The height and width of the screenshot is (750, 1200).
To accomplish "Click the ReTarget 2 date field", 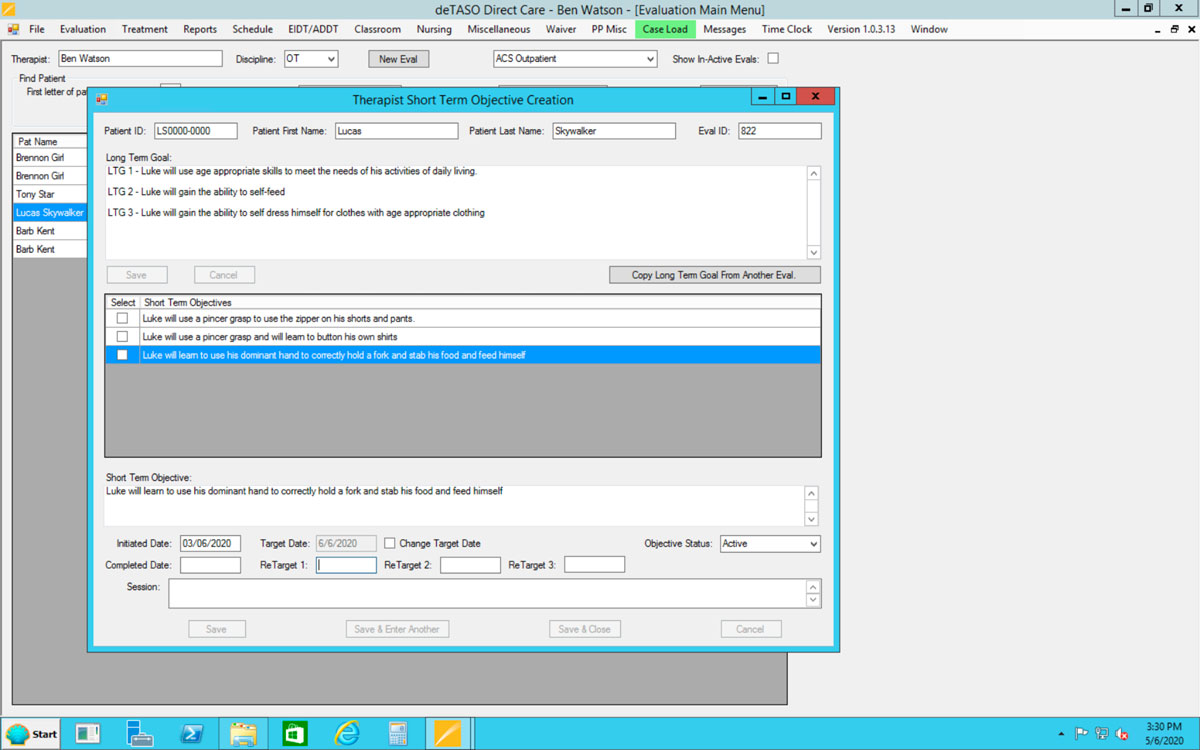I will pos(470,566).
